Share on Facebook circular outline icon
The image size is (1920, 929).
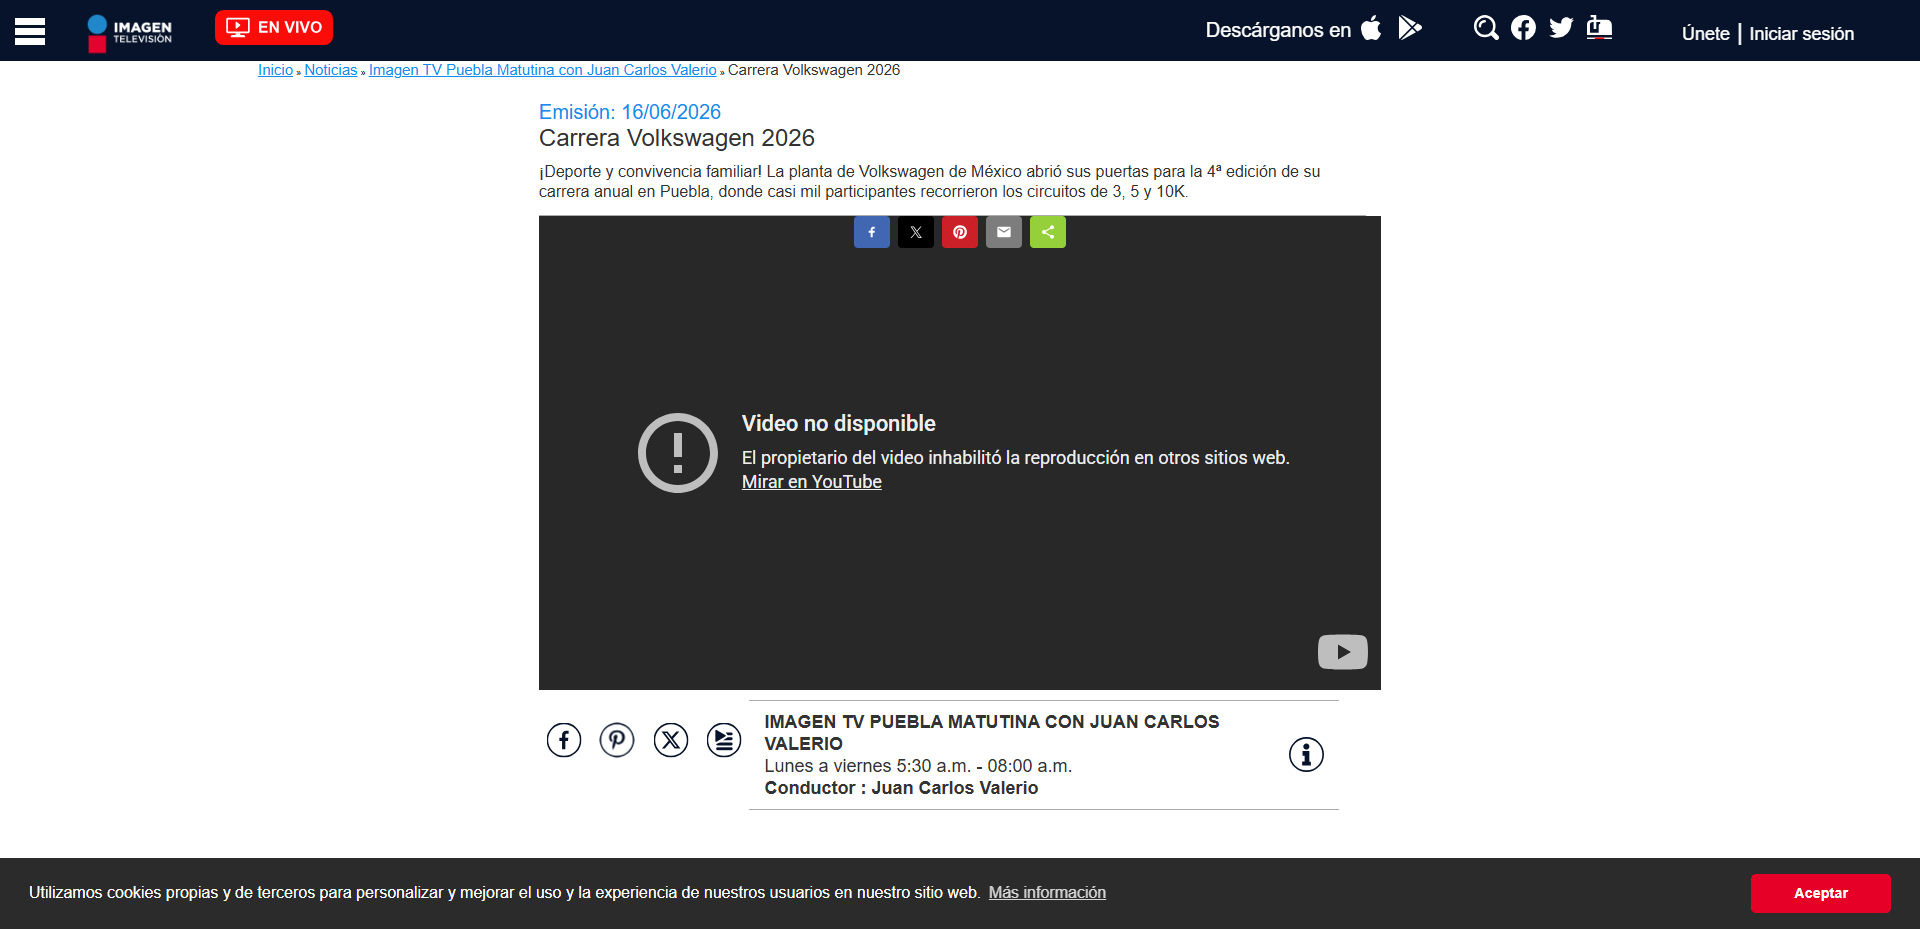tap(564, 740)
